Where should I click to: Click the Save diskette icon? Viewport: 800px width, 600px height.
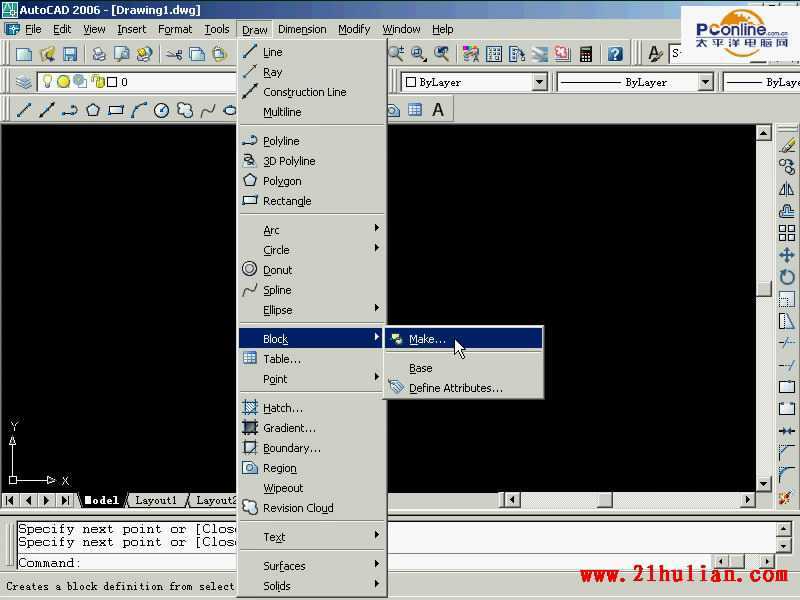70,54
